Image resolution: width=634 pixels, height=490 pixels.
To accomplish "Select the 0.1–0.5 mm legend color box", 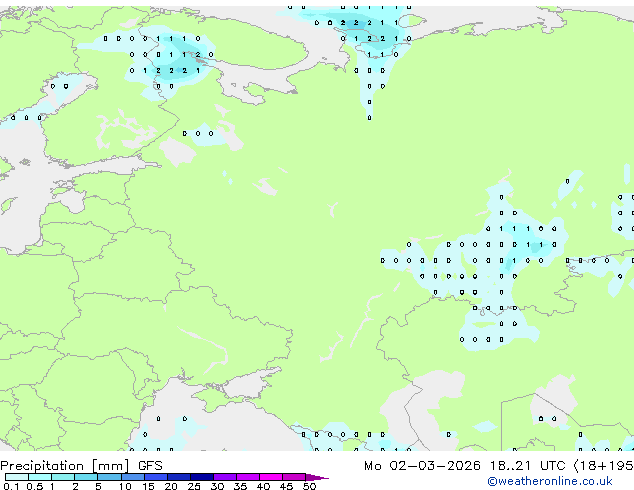I will click(17, 477).
